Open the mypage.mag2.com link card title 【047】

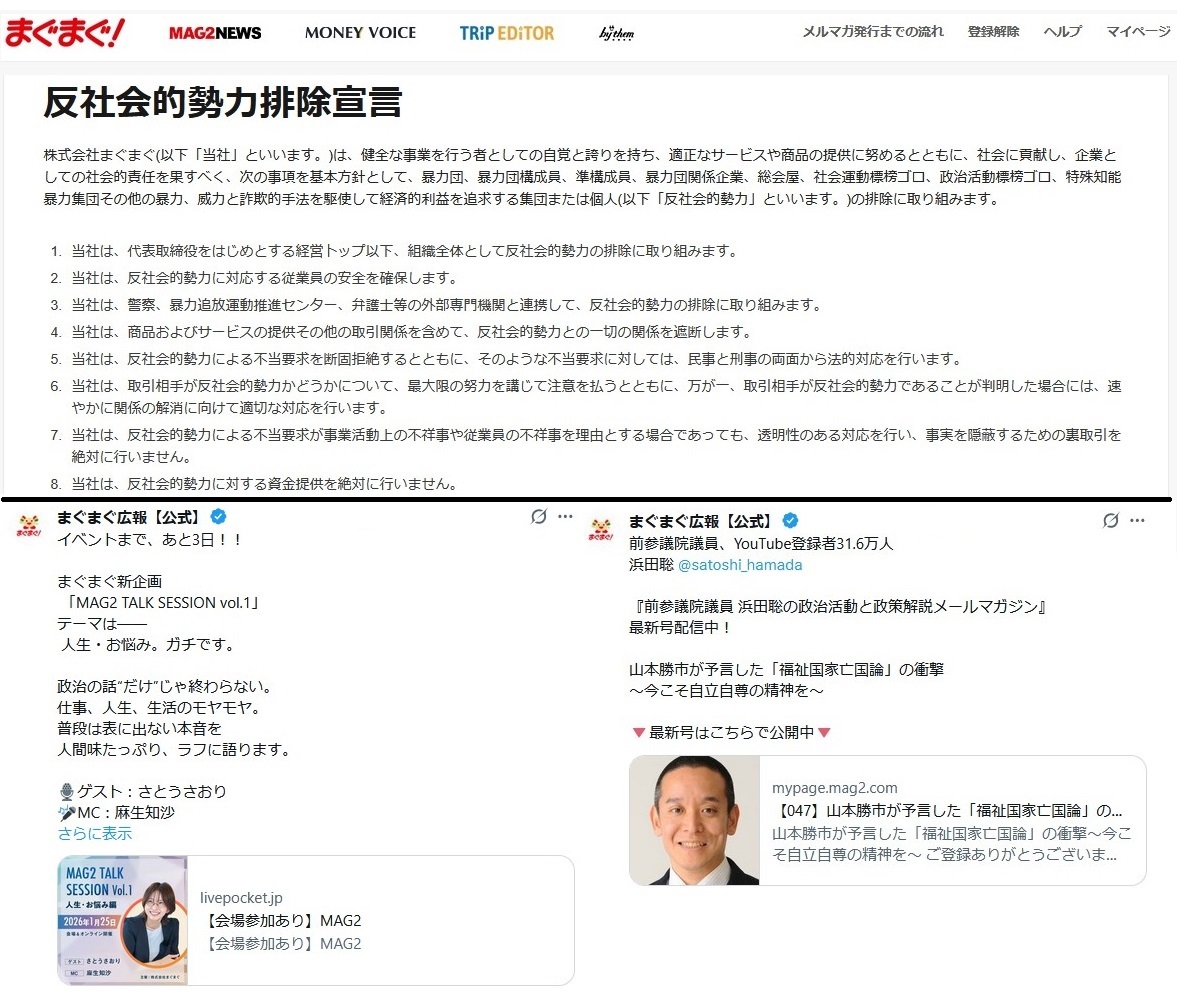tap(948, 811)
